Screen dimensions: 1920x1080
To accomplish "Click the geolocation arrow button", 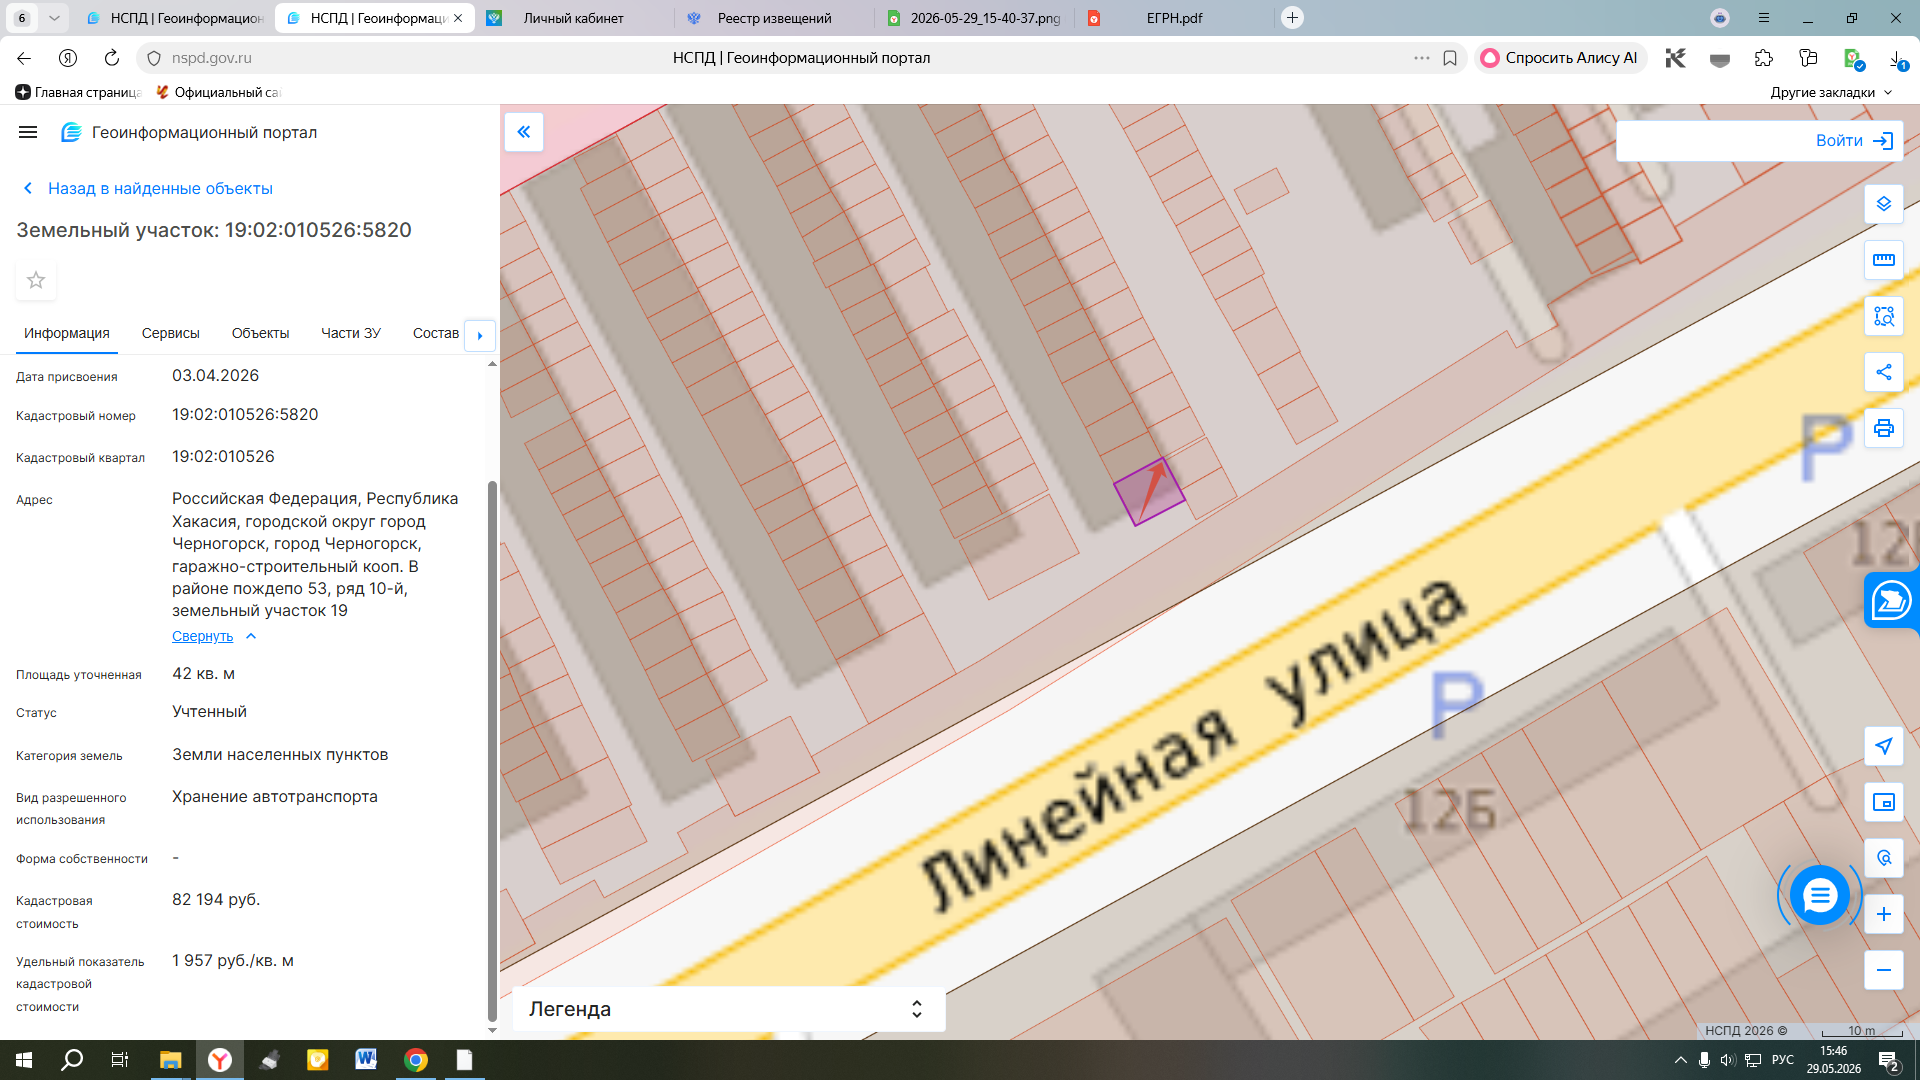I will 1884,746.
